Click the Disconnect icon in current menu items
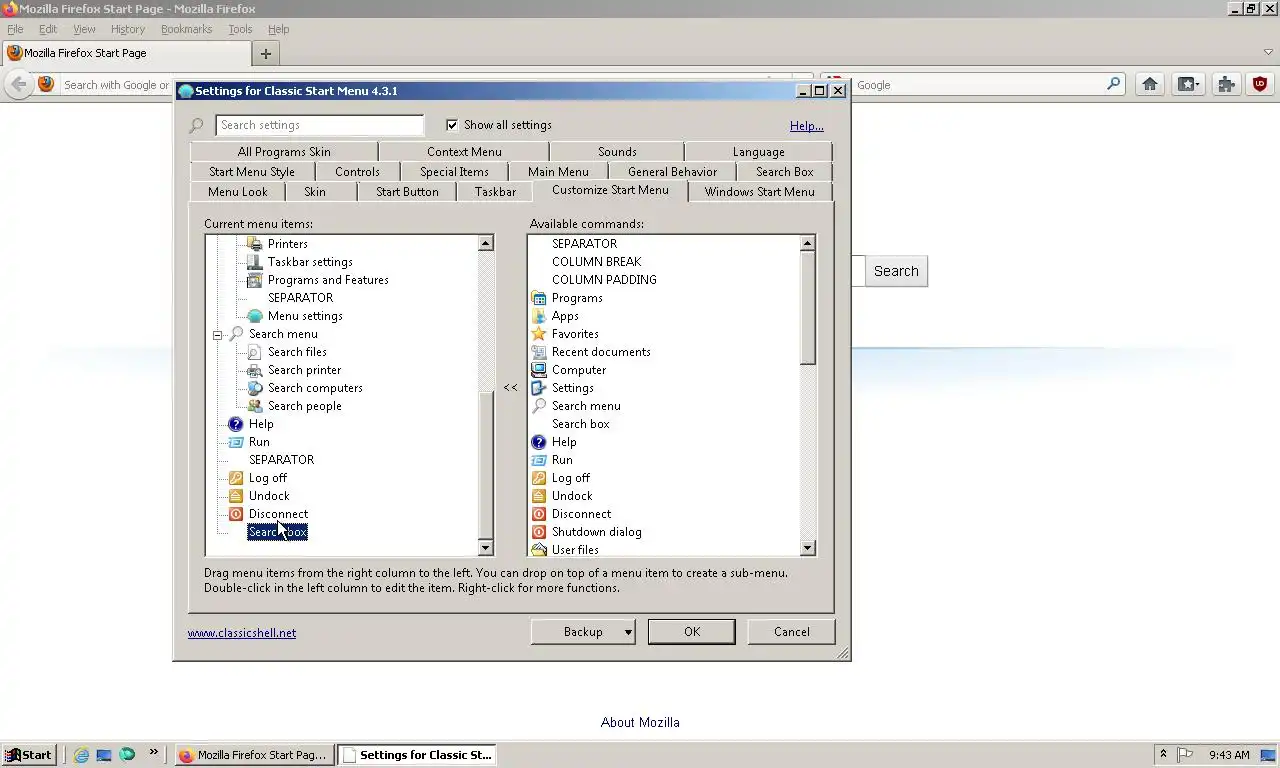The height and width of the screenshot is (768, 1280). pyautogui.click(x=235, y=514)
